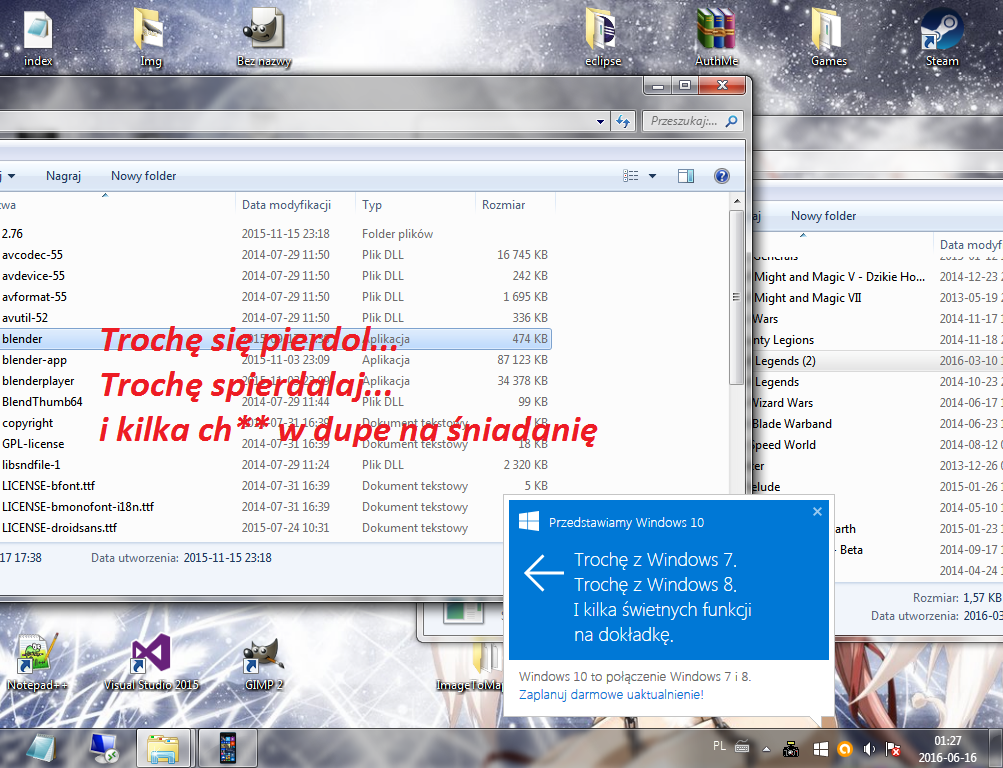
Task: Open the address bar history dropdown
Action: (x=600, y=121)
